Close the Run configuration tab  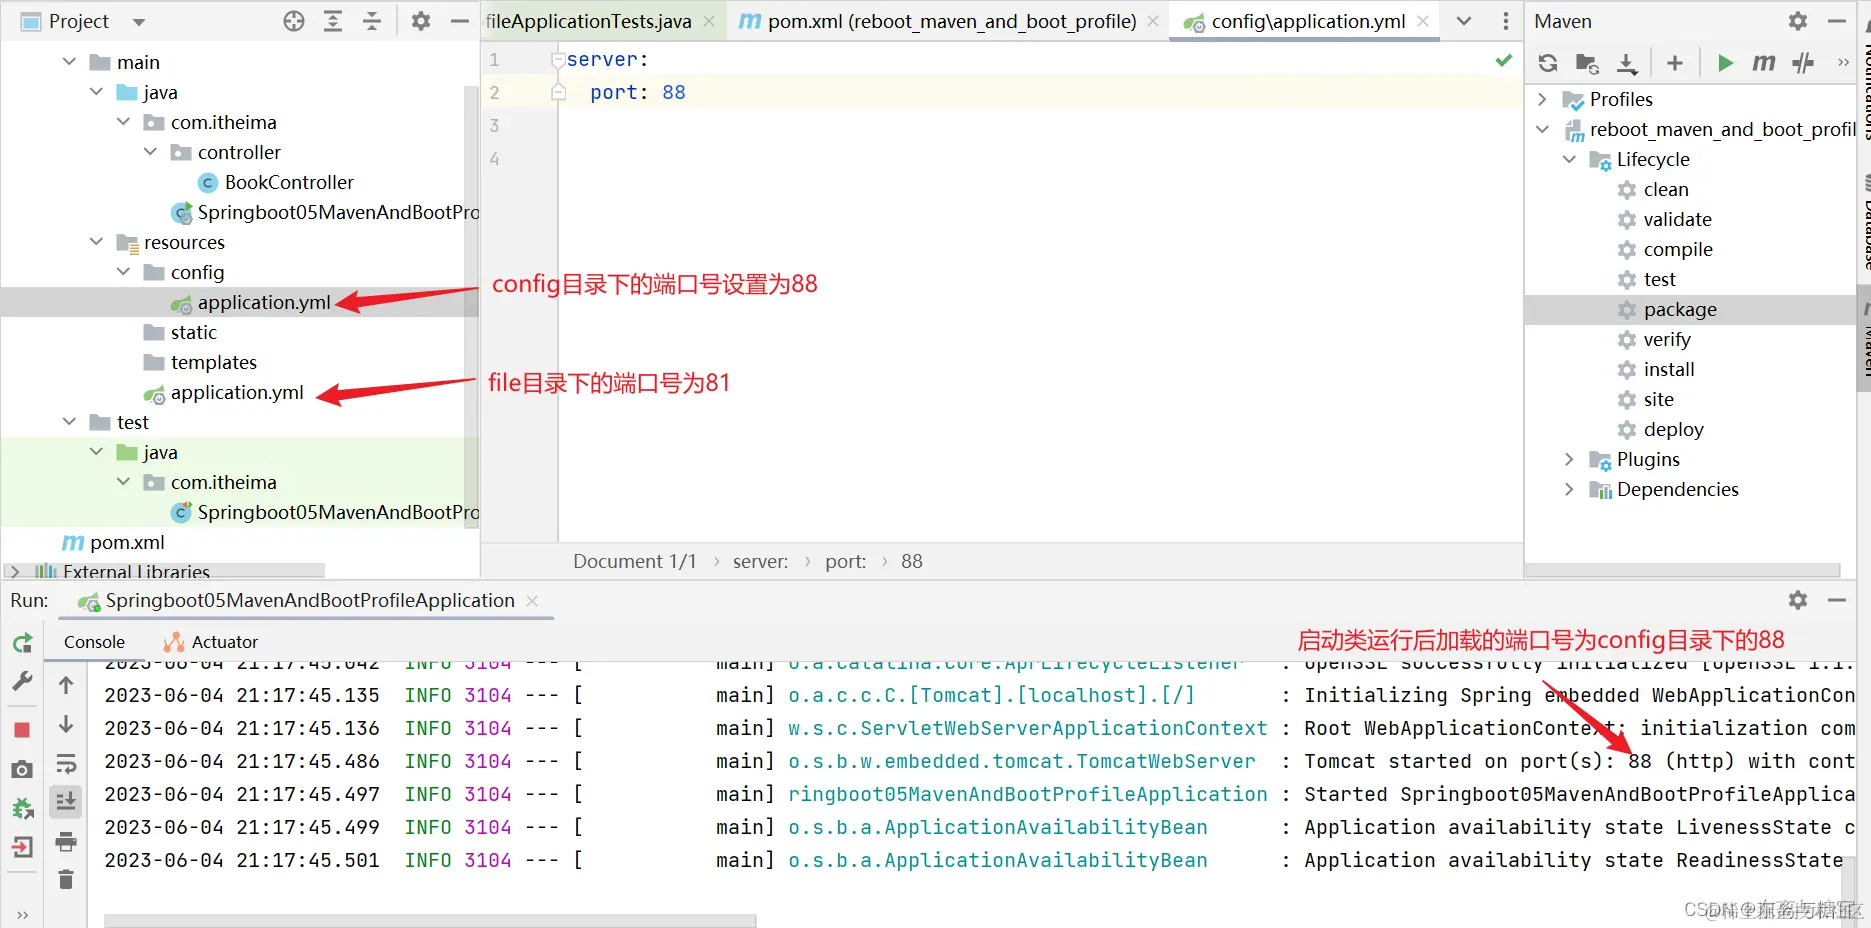click(x=532, y=600)
